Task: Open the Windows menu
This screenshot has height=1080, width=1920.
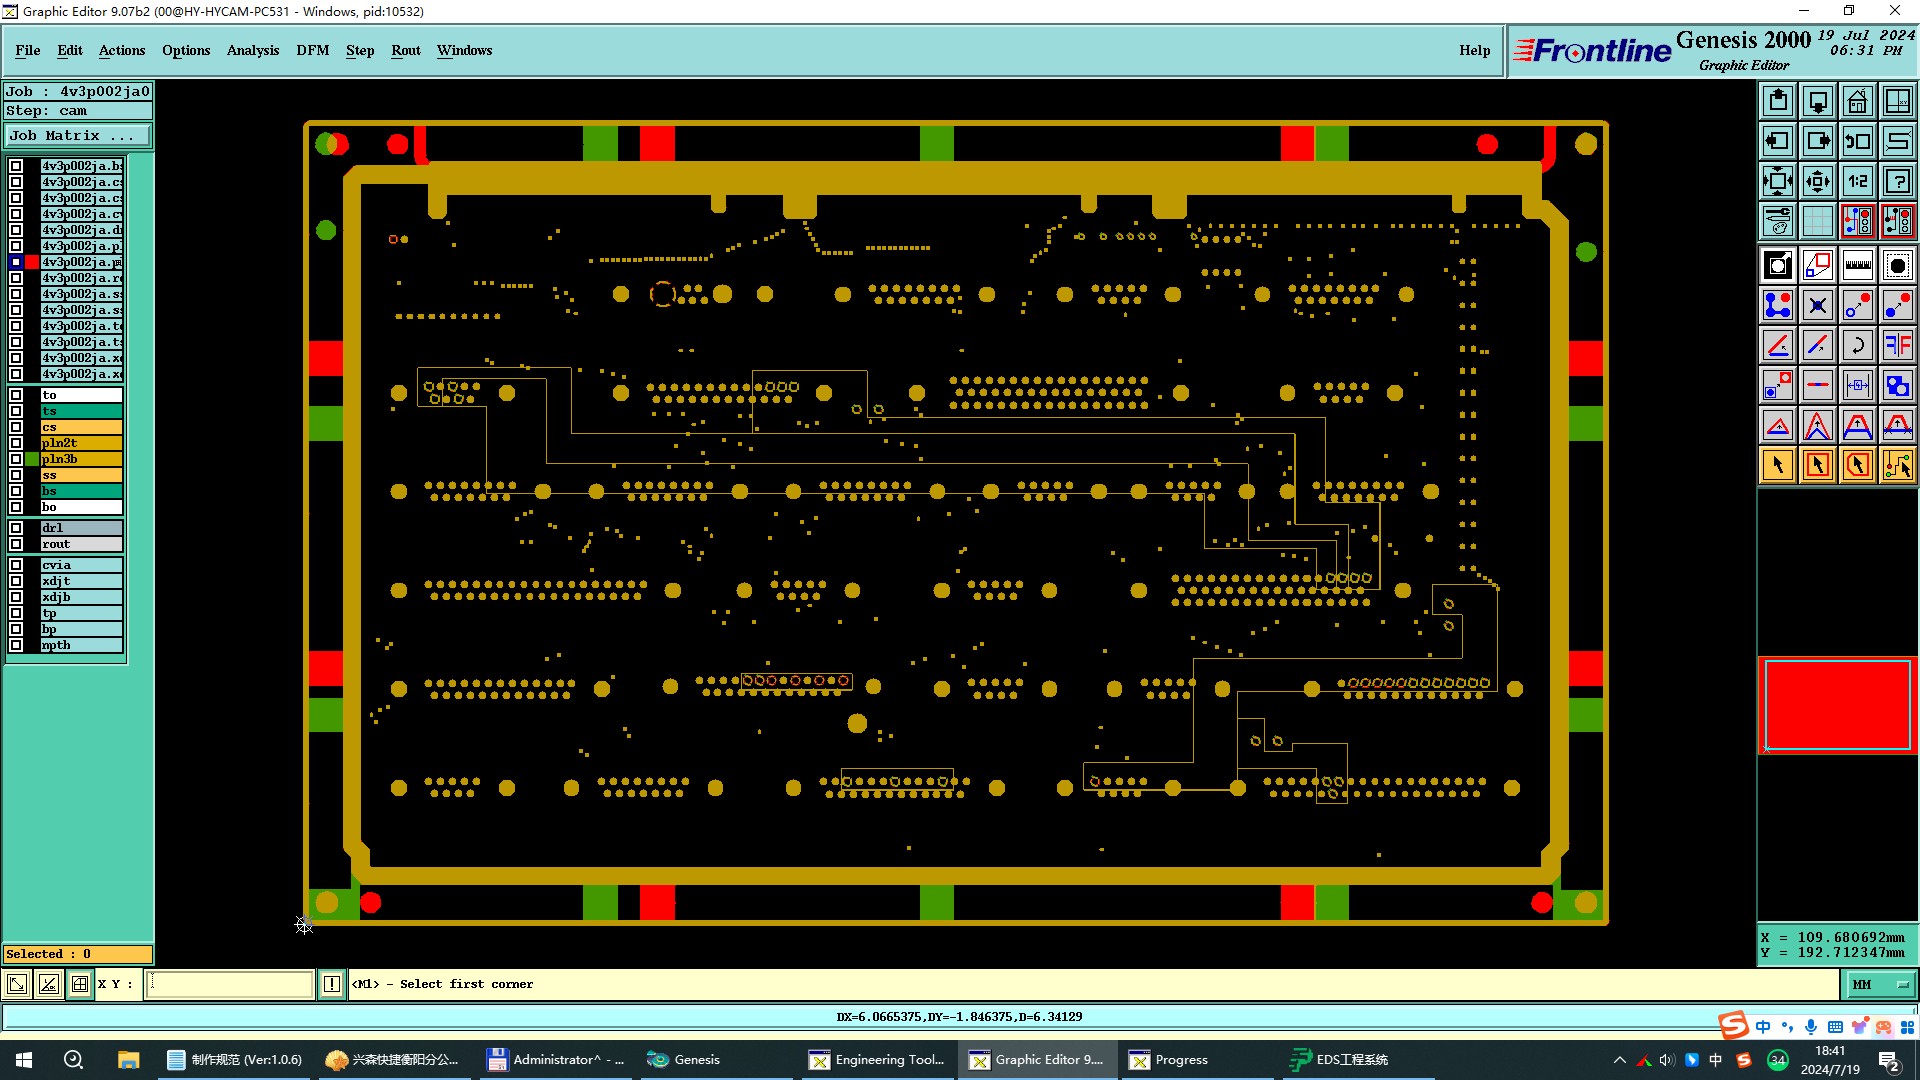Action: 464,50
